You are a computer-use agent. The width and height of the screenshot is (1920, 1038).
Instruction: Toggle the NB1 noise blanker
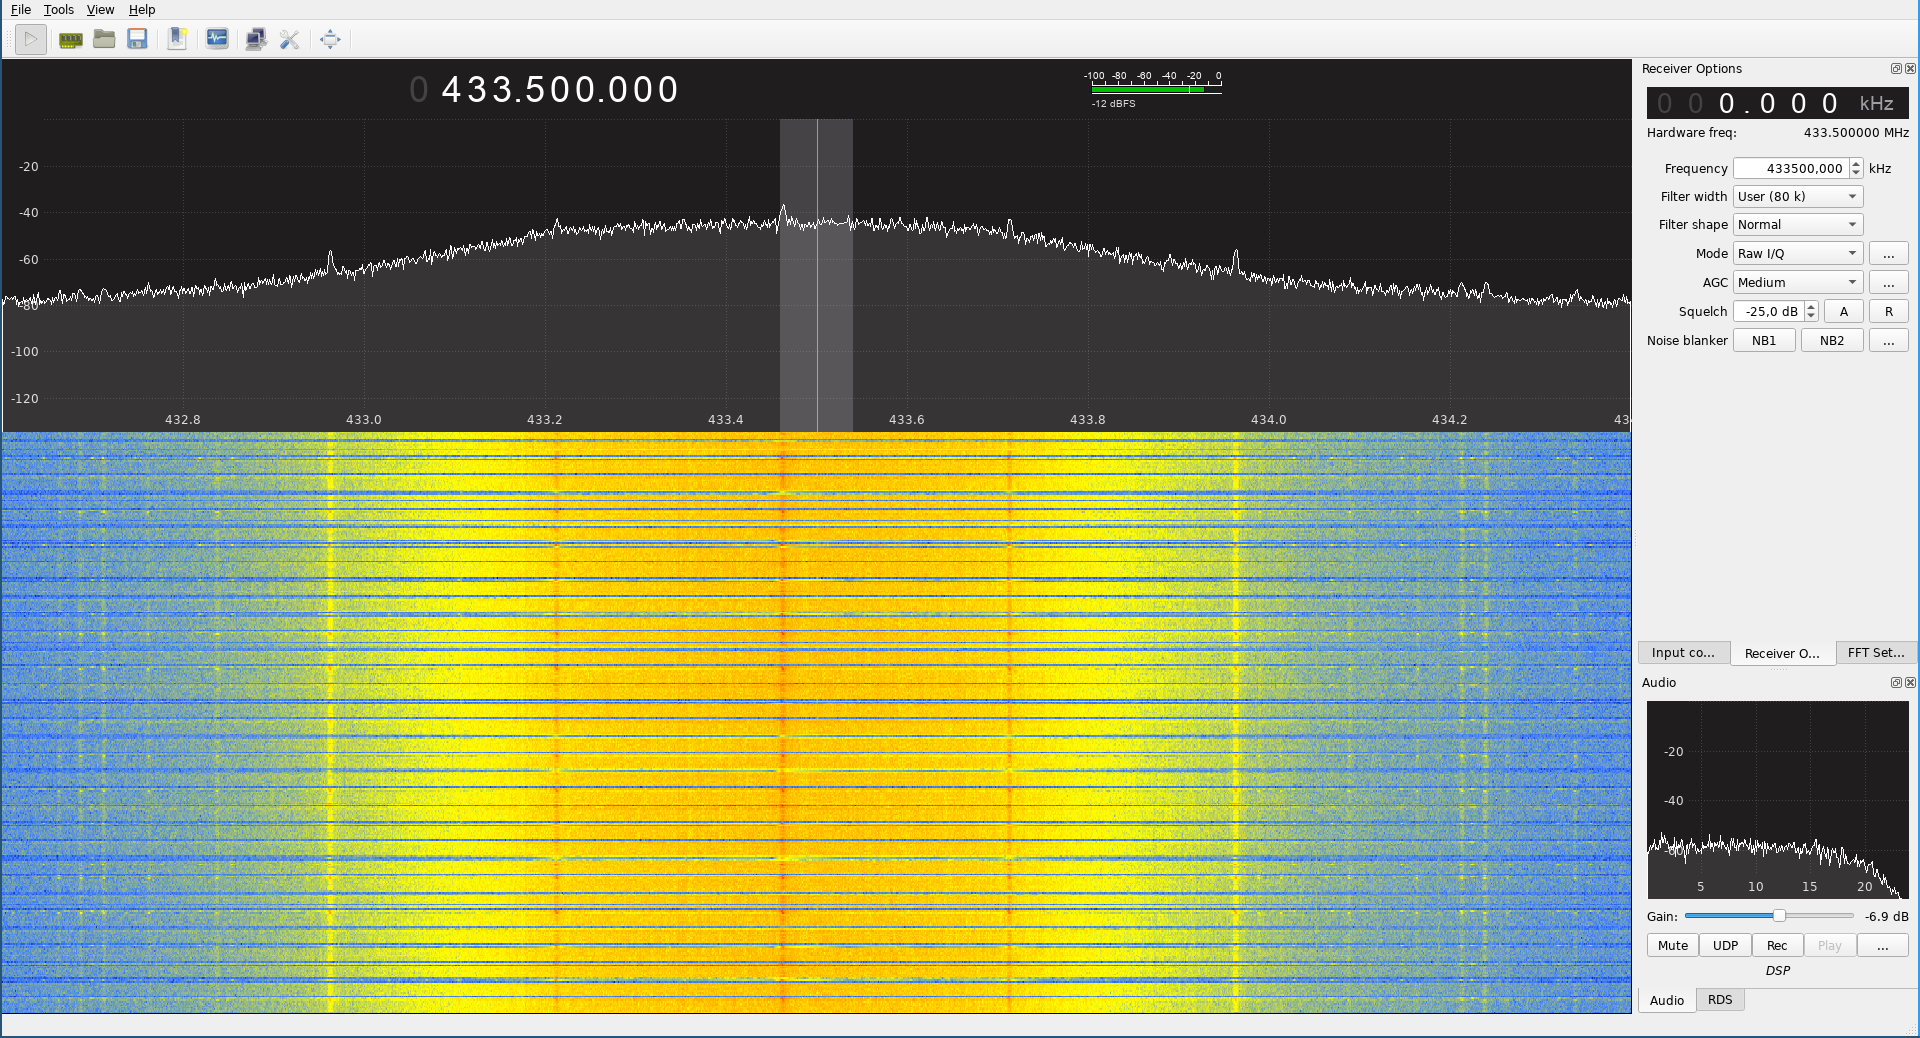pos(1764,341)
